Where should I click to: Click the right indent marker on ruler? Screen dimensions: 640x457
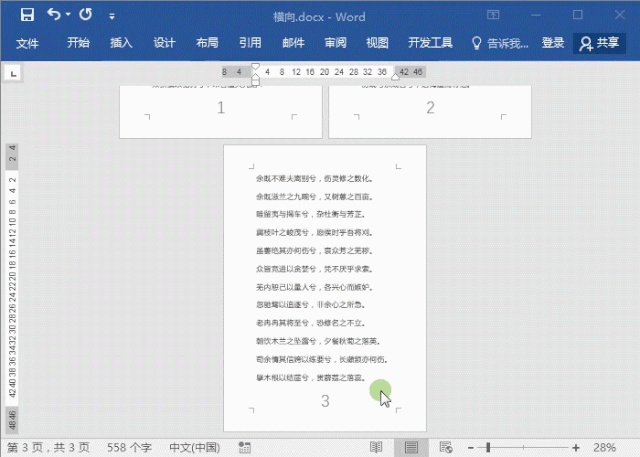[x=395, y=77]
